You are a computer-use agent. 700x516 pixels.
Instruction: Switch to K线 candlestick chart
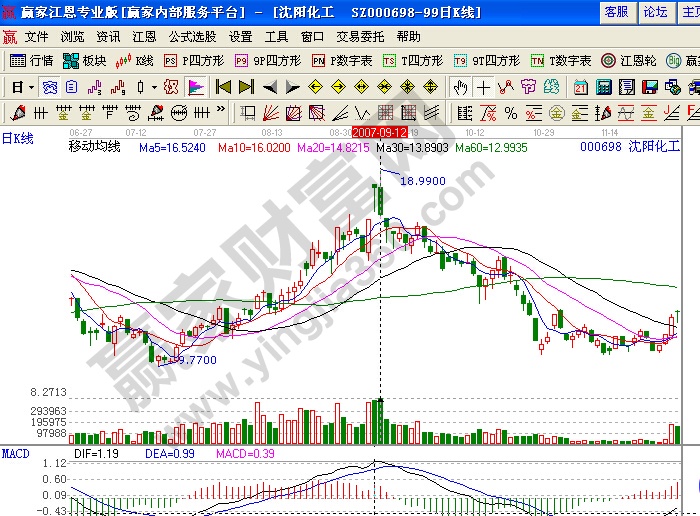pos(134,60)
